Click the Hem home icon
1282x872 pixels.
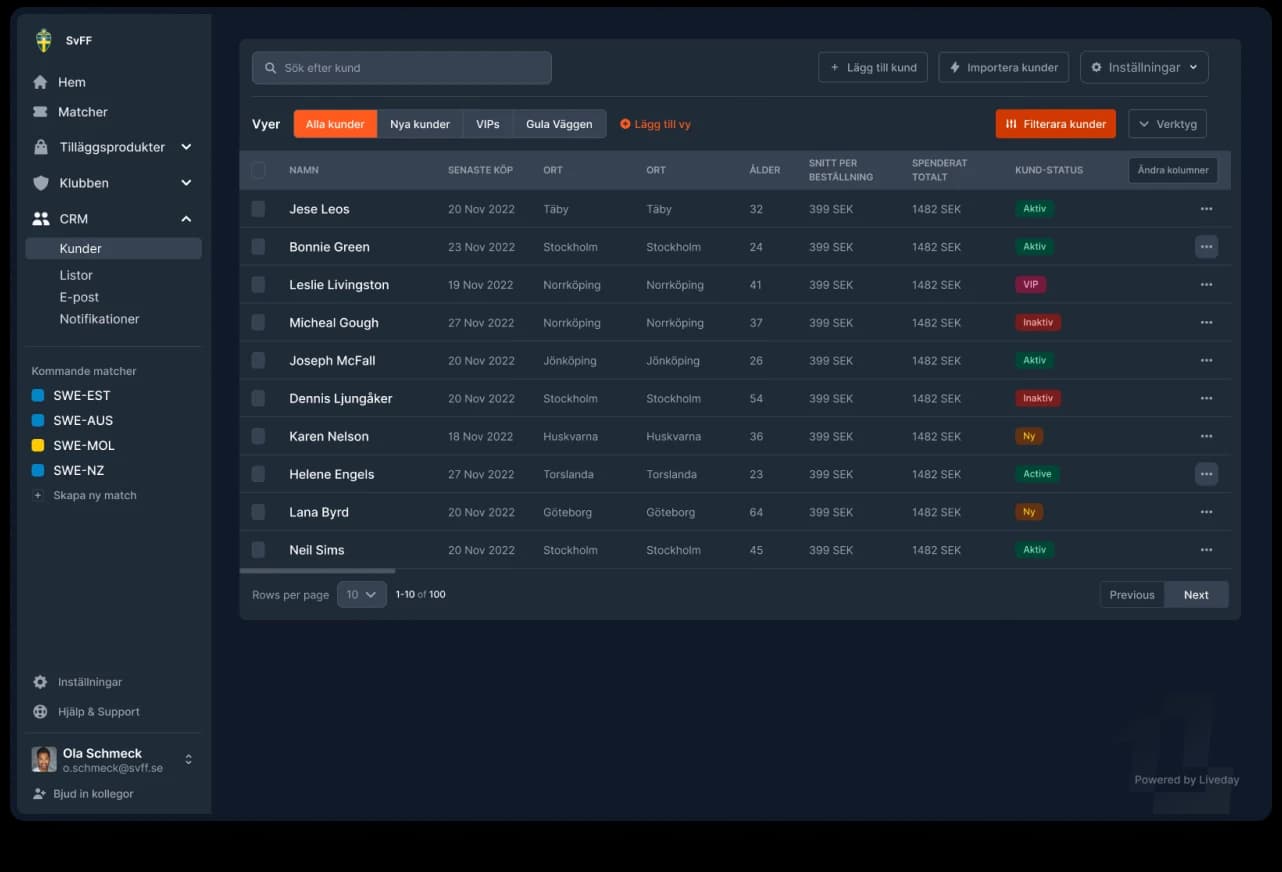point(40,82)
